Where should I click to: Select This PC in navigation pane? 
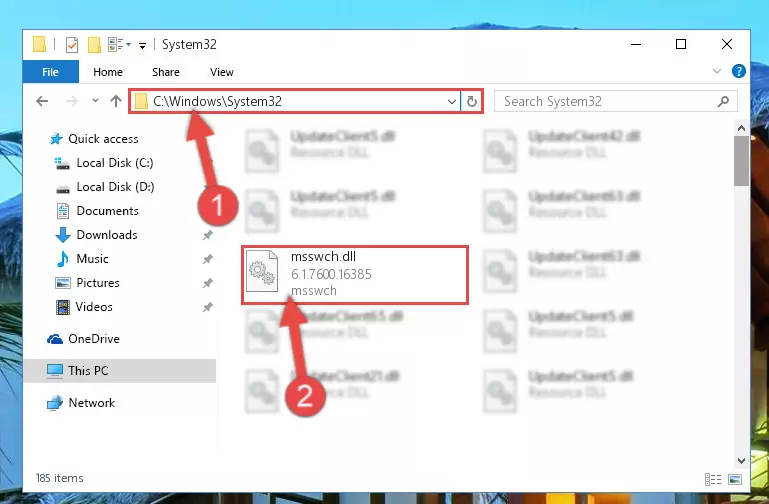pyautogui.click(x=120, y=371)
